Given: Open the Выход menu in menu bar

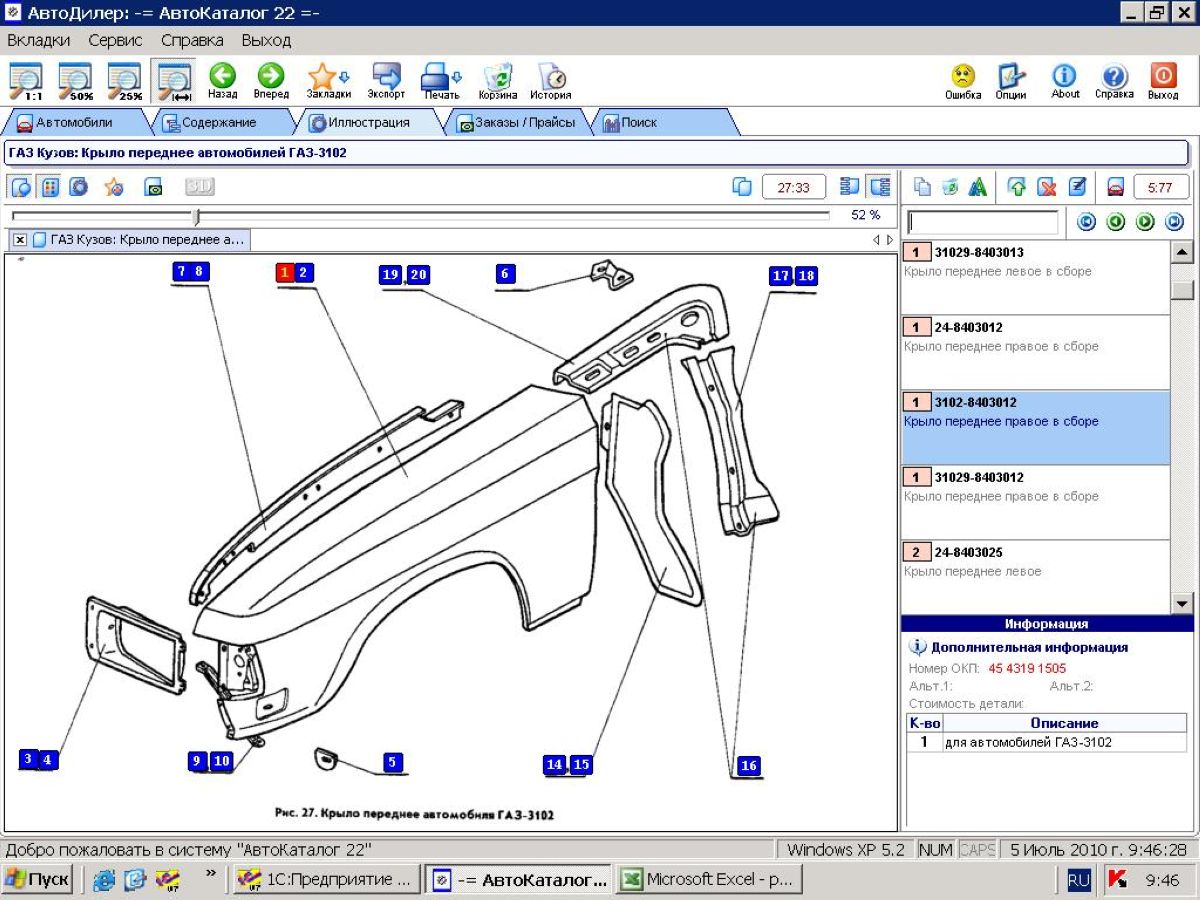Looking at the screenshot, I should (x=266, y=40).
